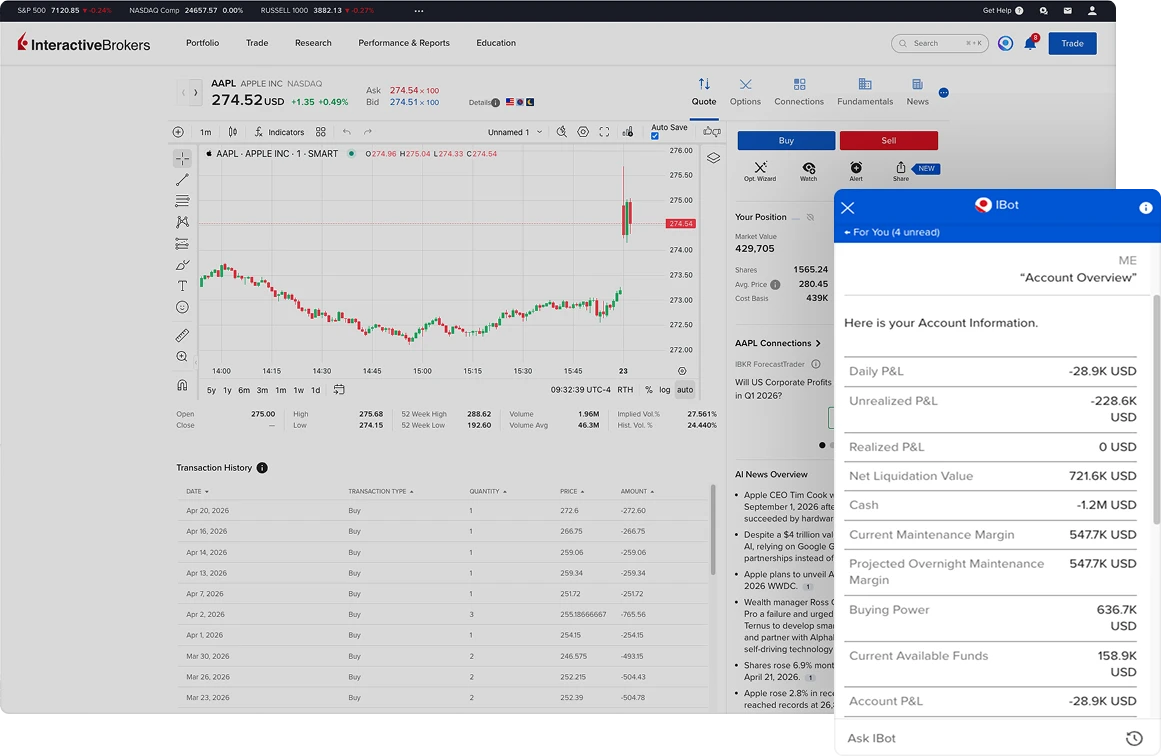Open the emoji sticker tool

point(182,307)
